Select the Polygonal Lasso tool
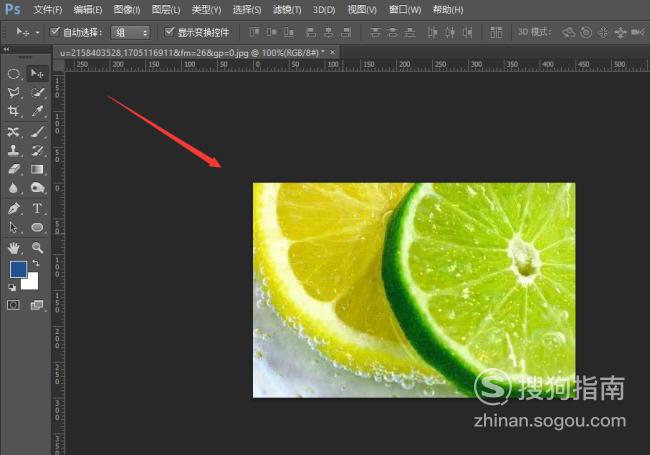 (x=14, y=92)
